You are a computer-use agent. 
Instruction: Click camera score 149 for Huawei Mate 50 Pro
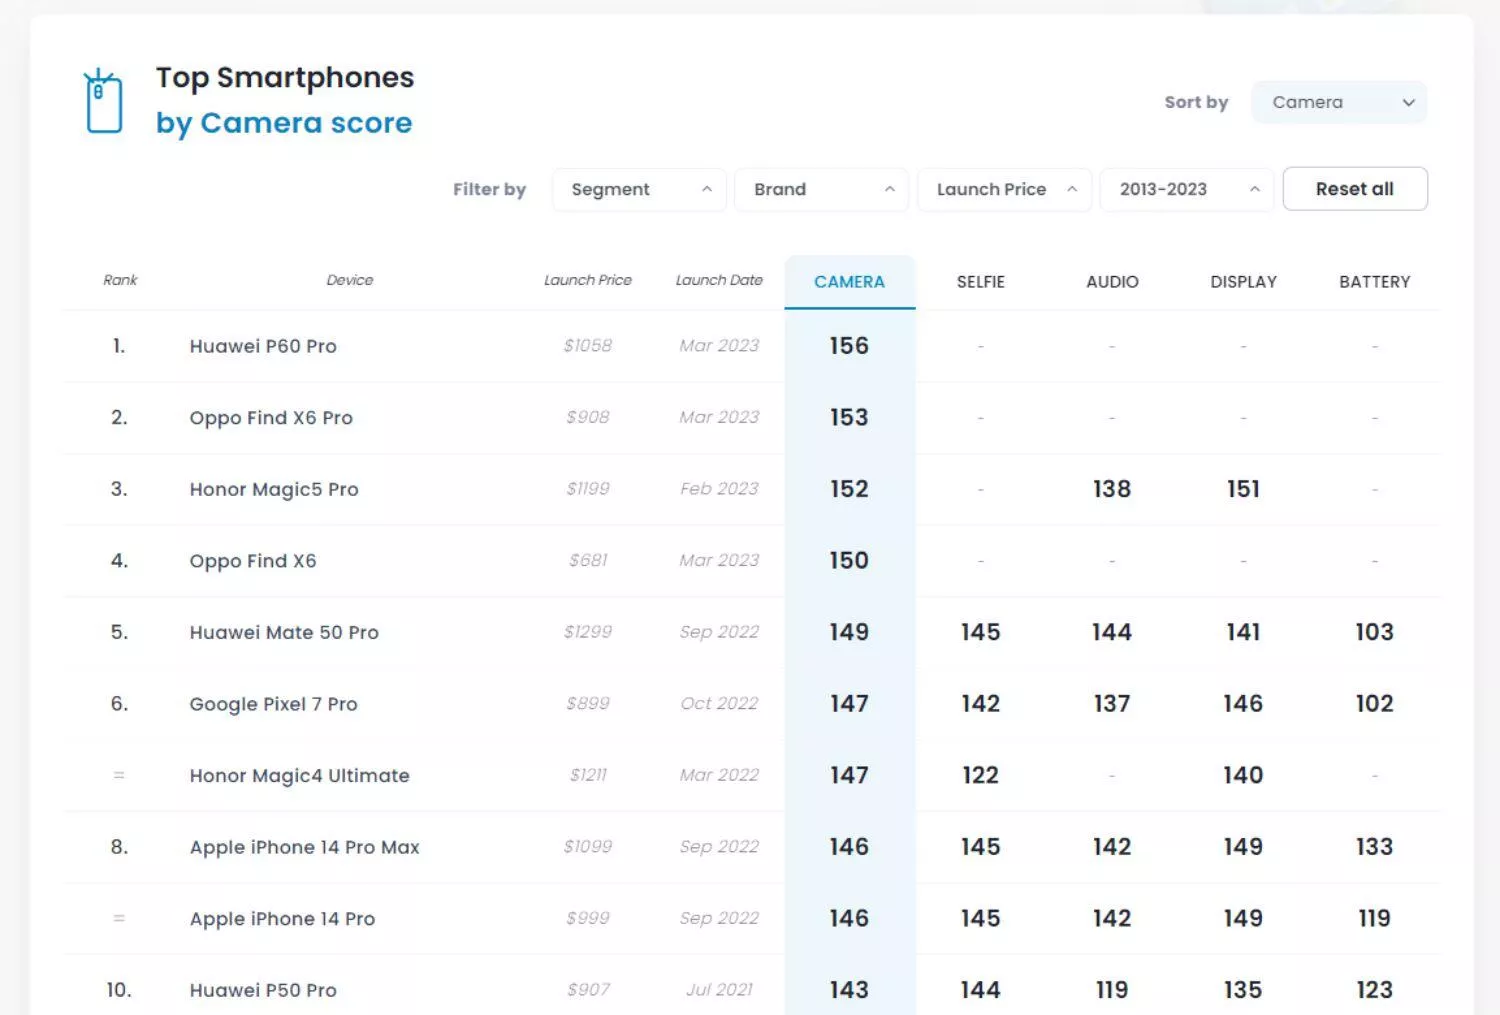coord(849,632)
